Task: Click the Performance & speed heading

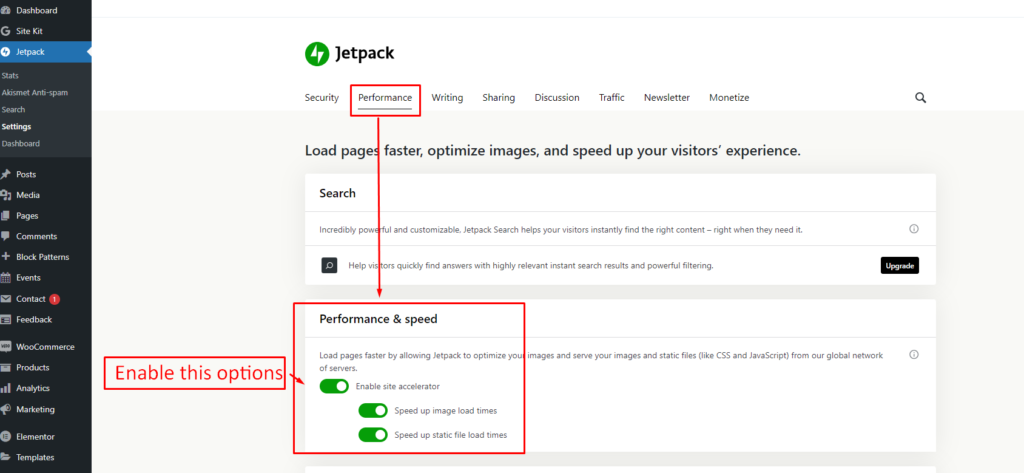Action: pos(378,319)
